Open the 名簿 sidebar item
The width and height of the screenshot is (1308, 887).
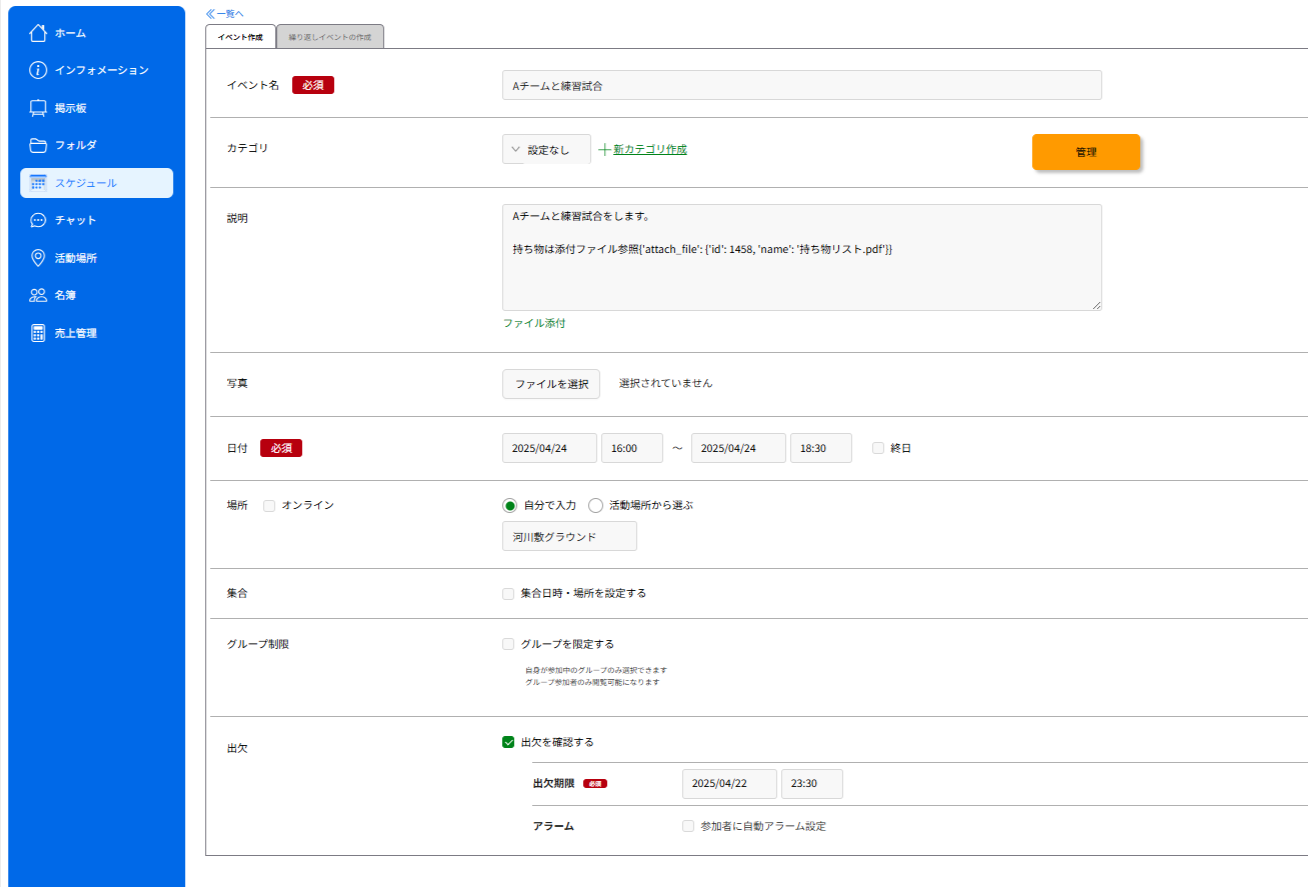tap(96, 295)
